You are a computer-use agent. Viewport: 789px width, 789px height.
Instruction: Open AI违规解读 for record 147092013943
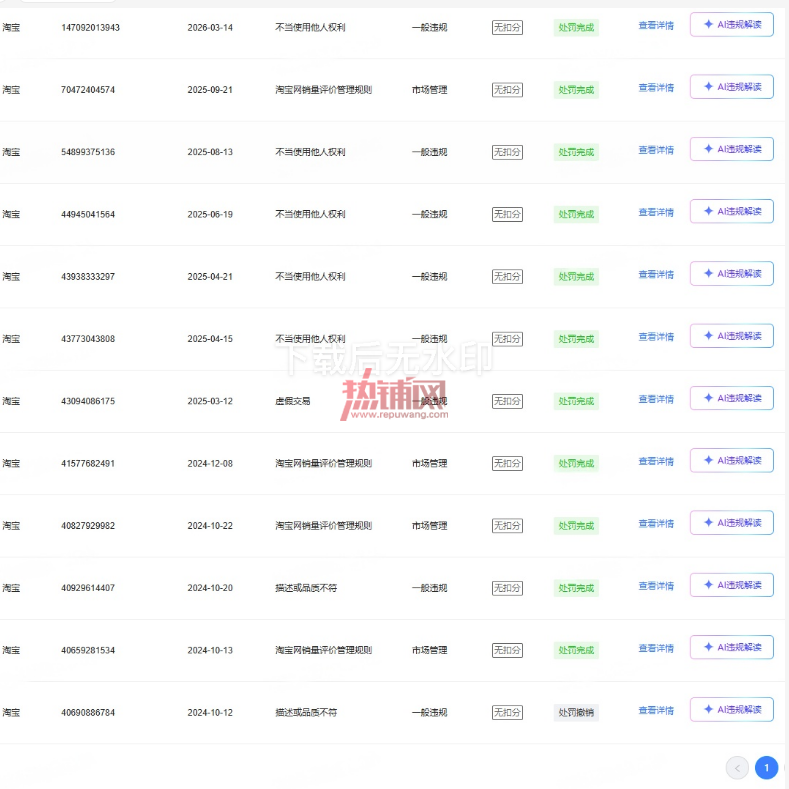[731, 25]
